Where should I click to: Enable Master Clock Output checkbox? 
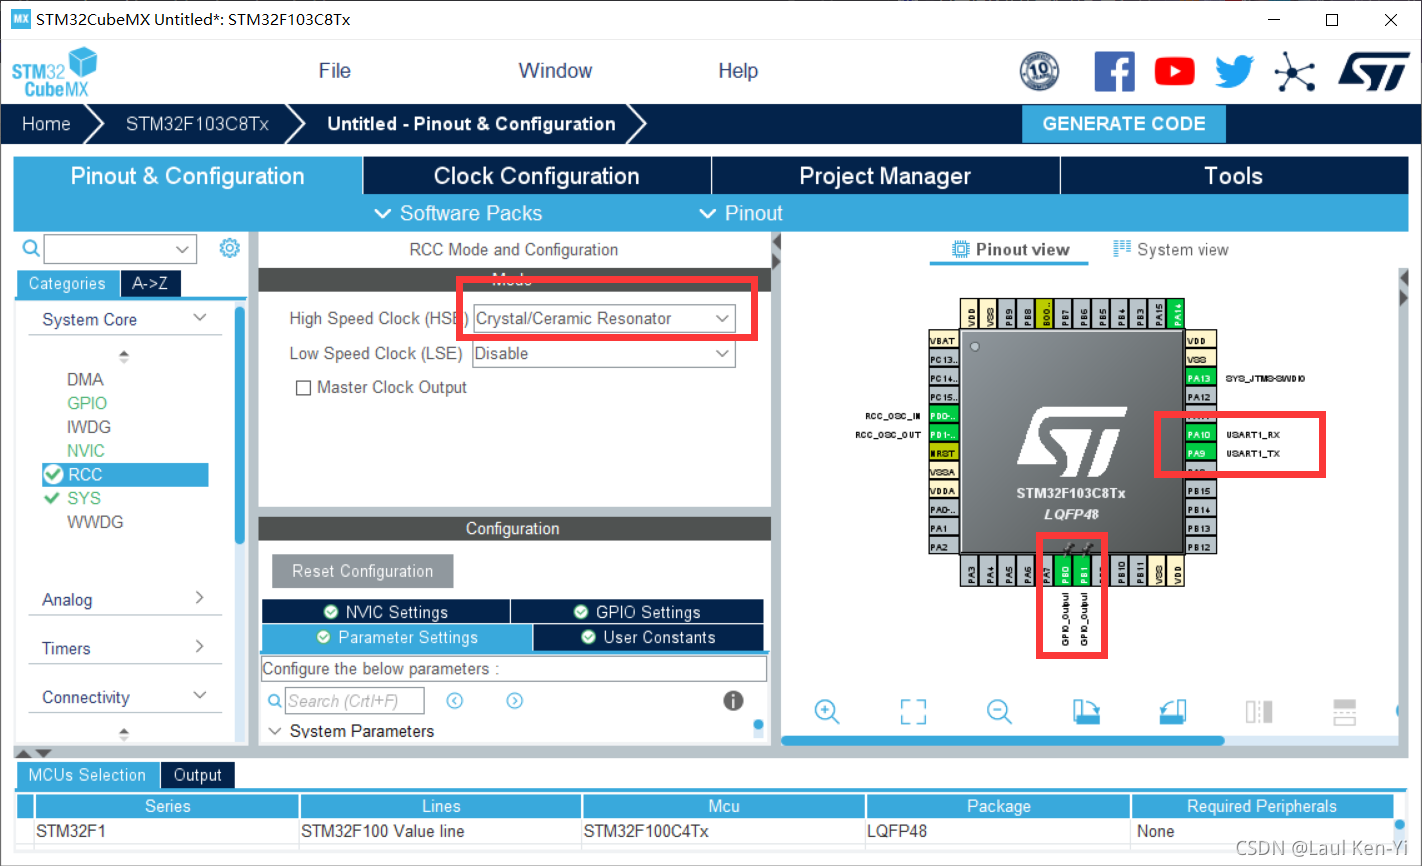click(304, 388)
